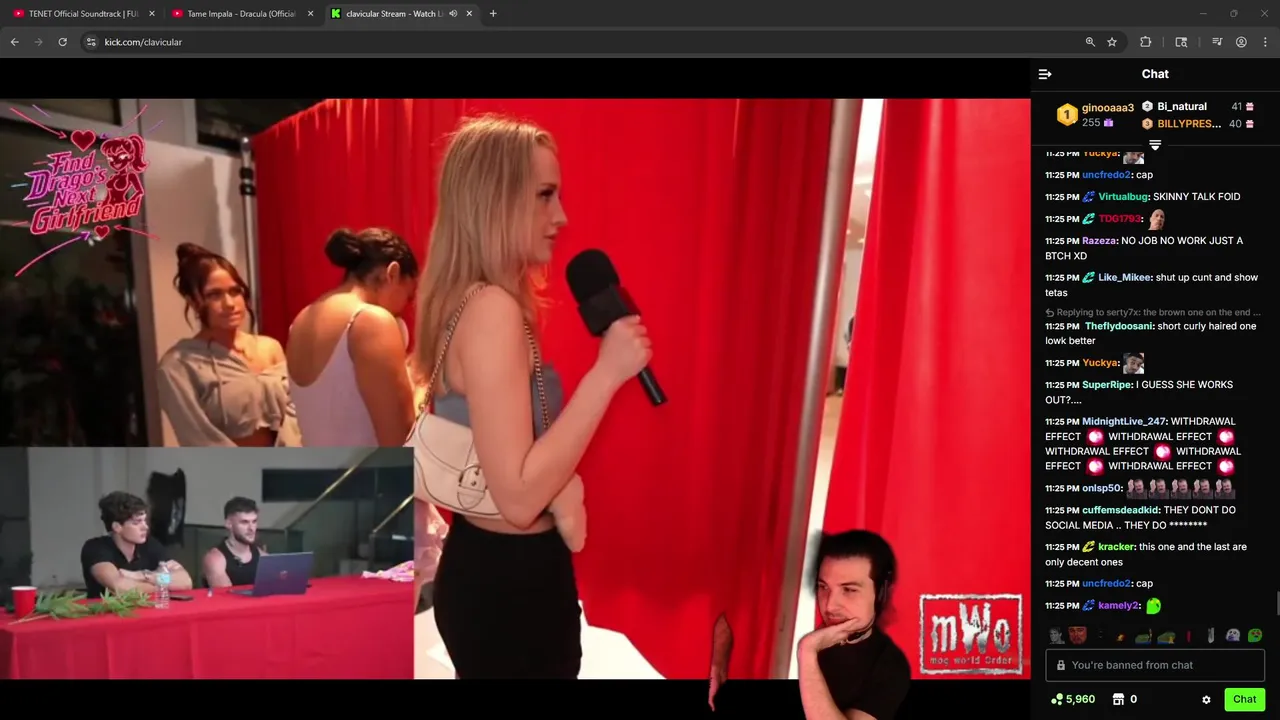Image resolution: width=1280 pixels, height=720 pixels.
Task: Click the livestream video player
Action: [515, 388]
